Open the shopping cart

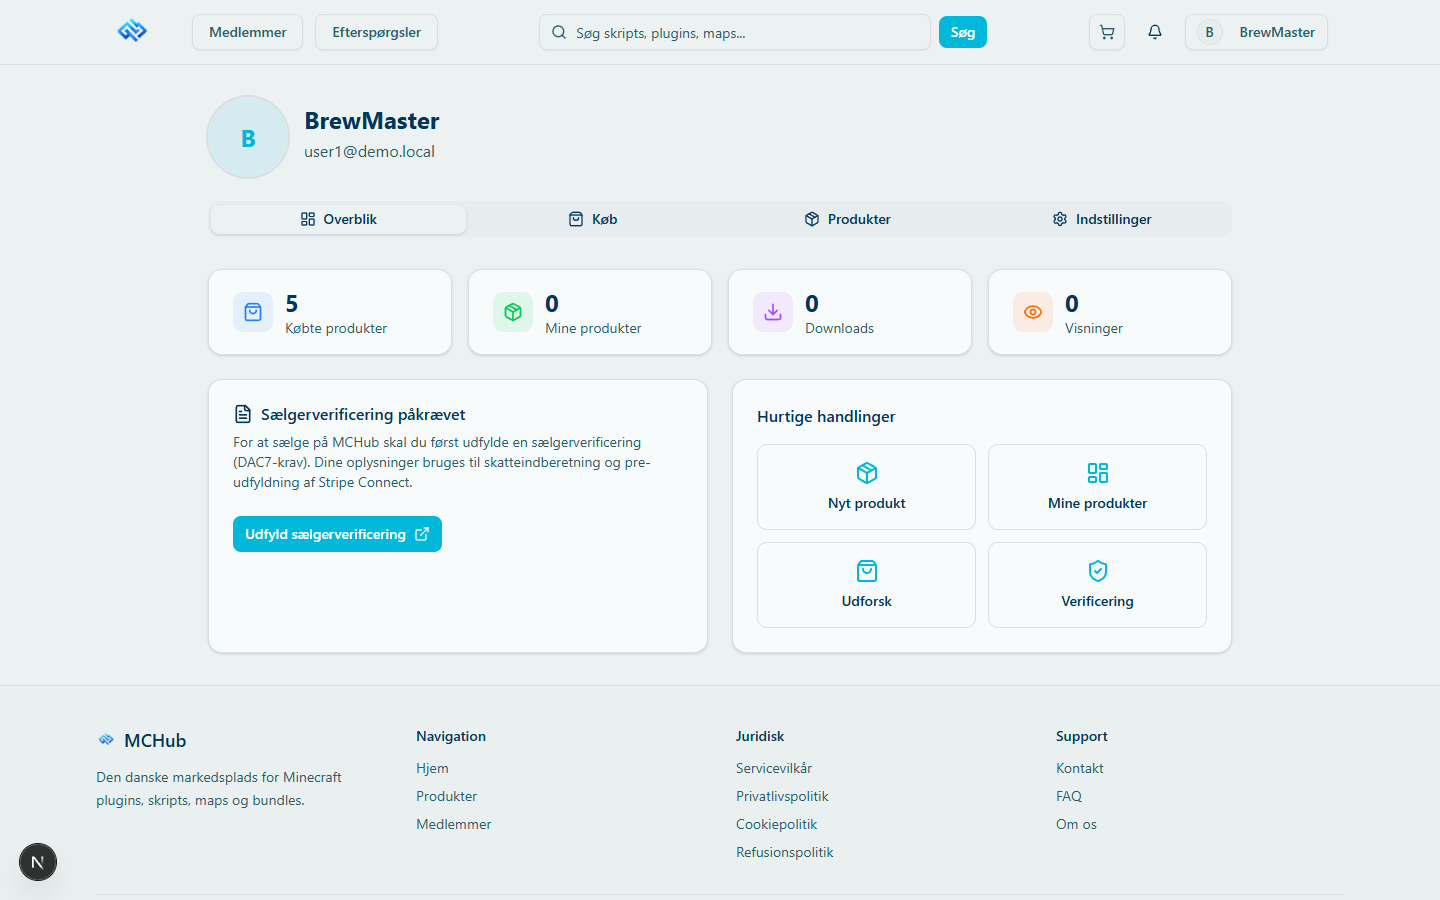(1107, 32)
